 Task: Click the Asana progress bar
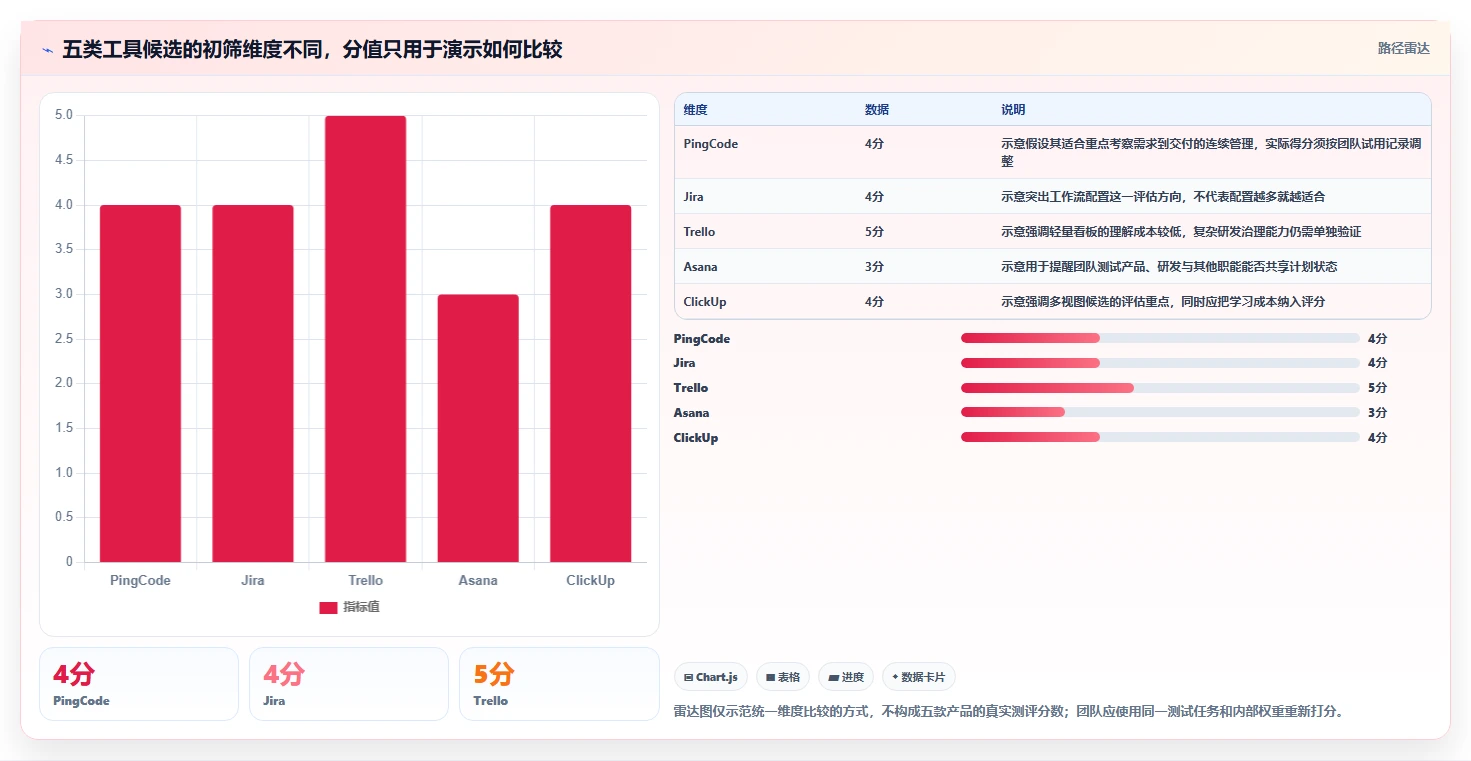click(1160, 413)
